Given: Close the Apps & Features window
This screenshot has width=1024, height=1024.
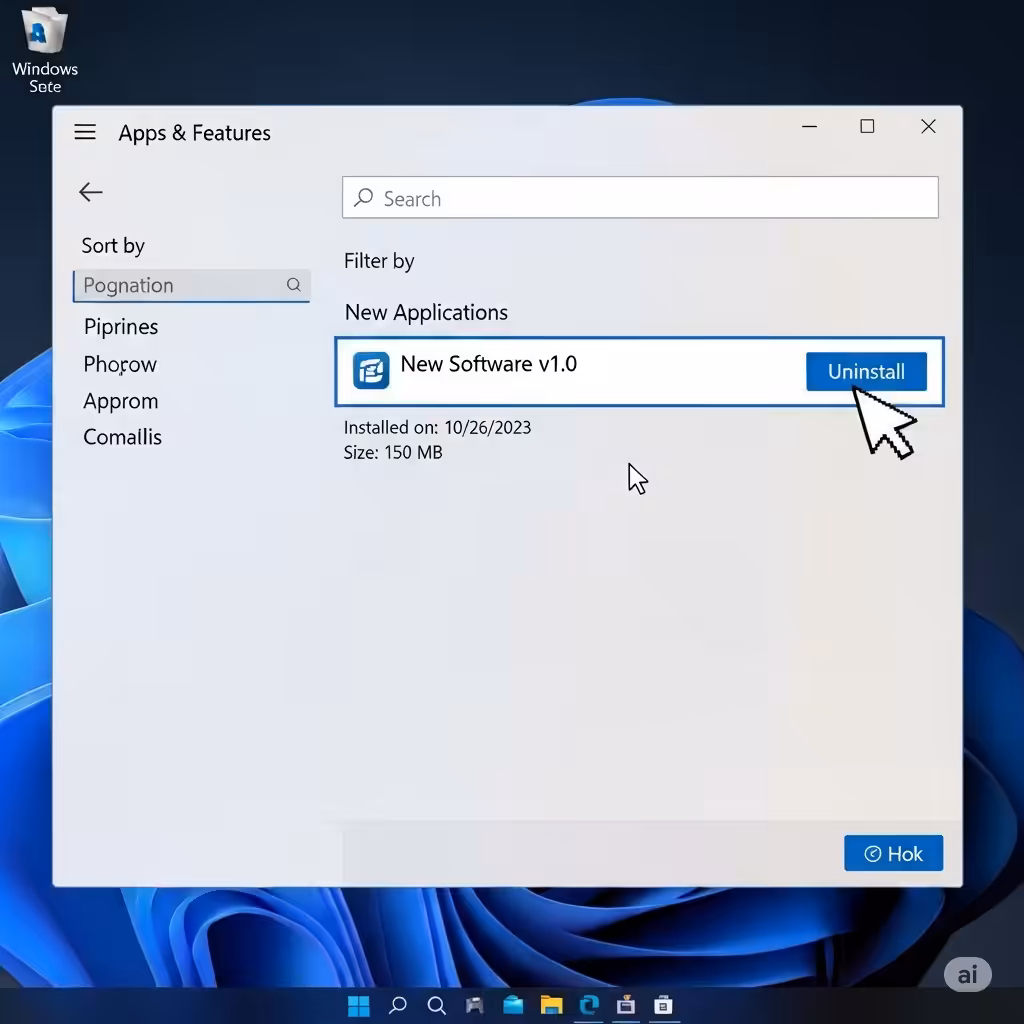Looking at the screenshot, I should 928,126.
